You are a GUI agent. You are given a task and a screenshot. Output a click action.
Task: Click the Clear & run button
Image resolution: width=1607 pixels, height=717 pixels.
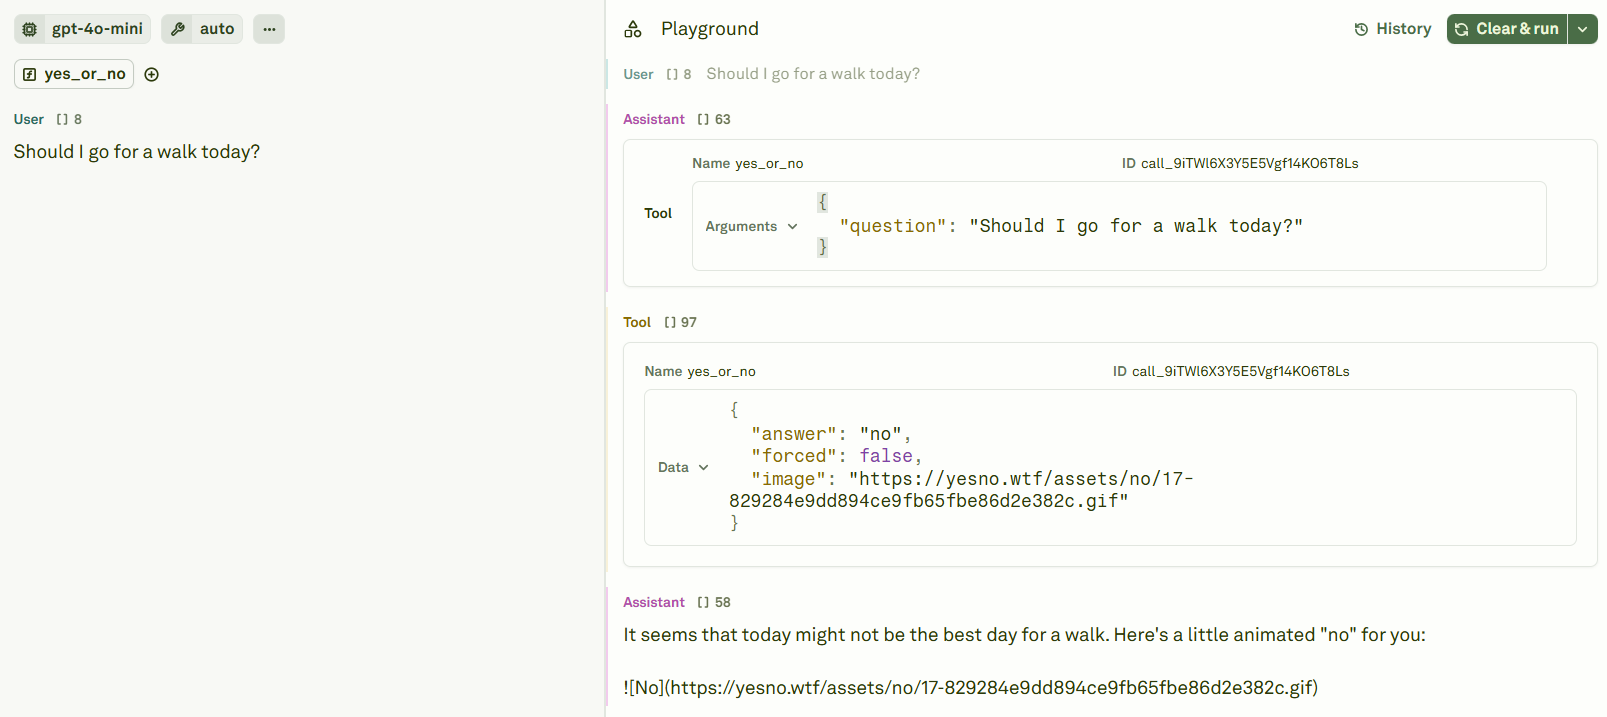1507,29
